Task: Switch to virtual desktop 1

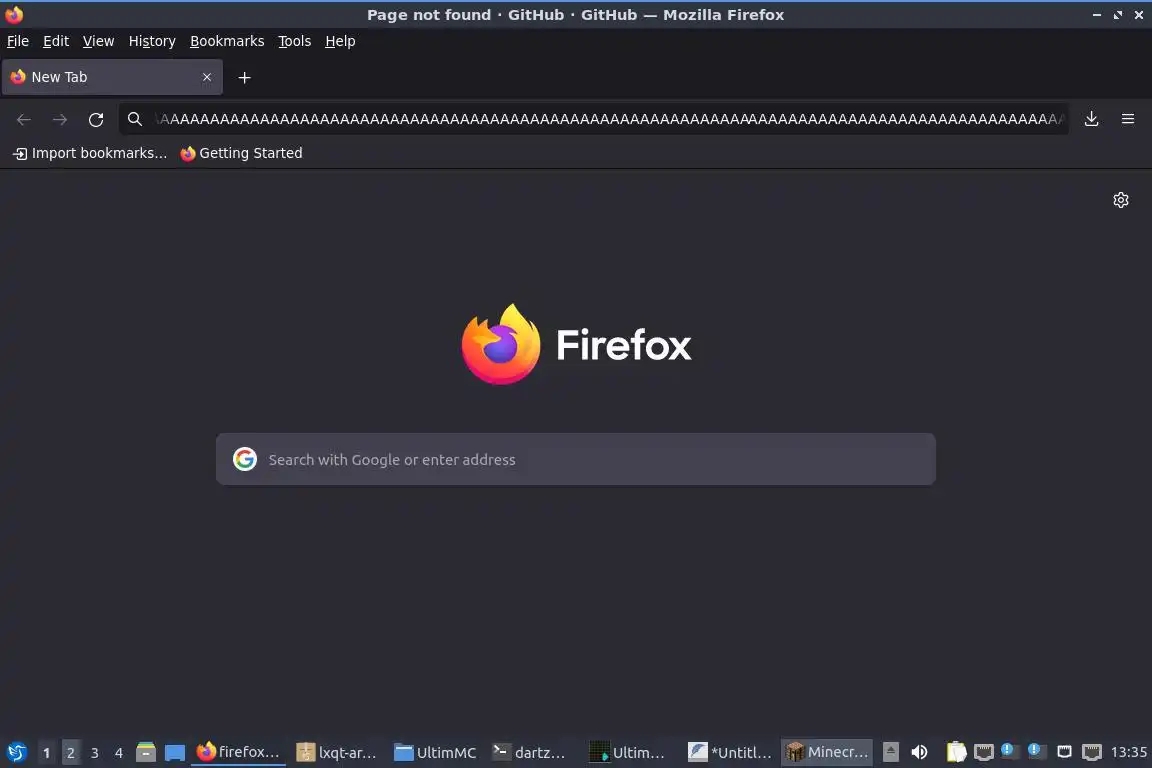Action: [46, 753]
